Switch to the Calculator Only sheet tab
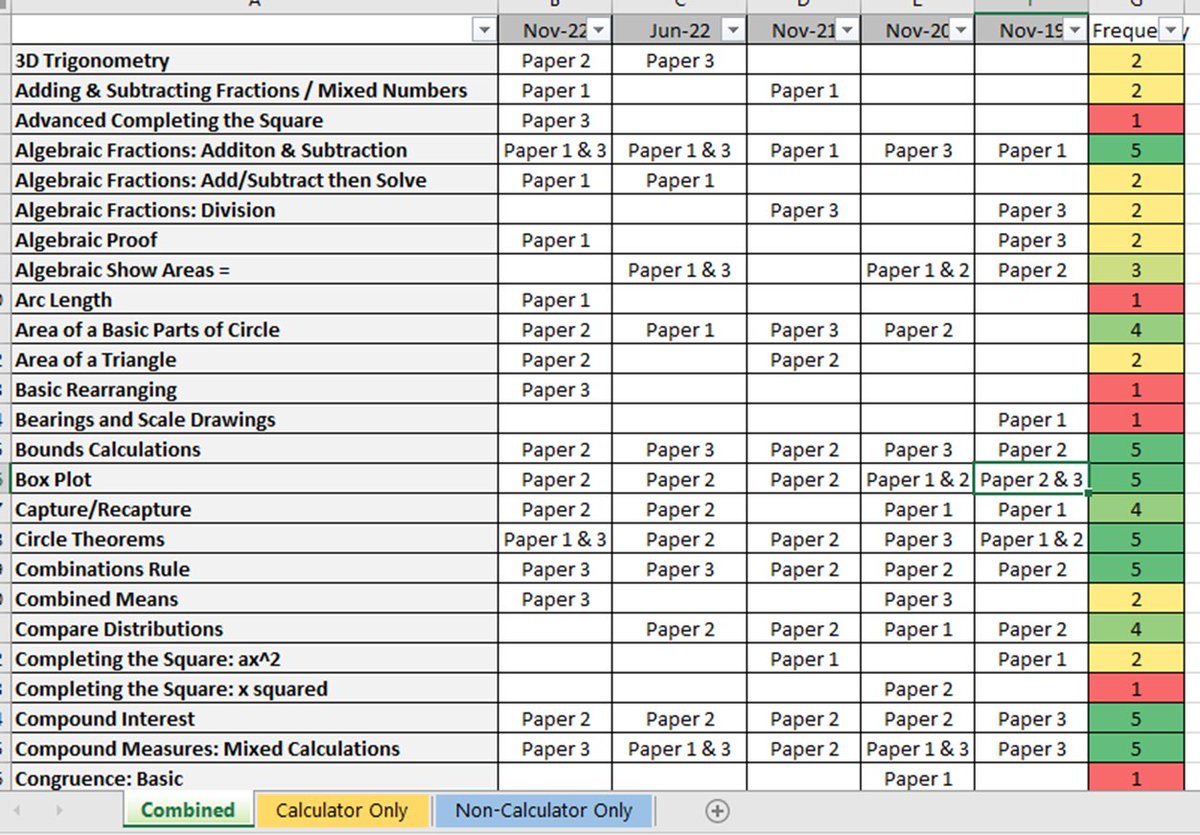This screenshot has width=1200, height=835. pyautogui.click(x=342, y=810)
